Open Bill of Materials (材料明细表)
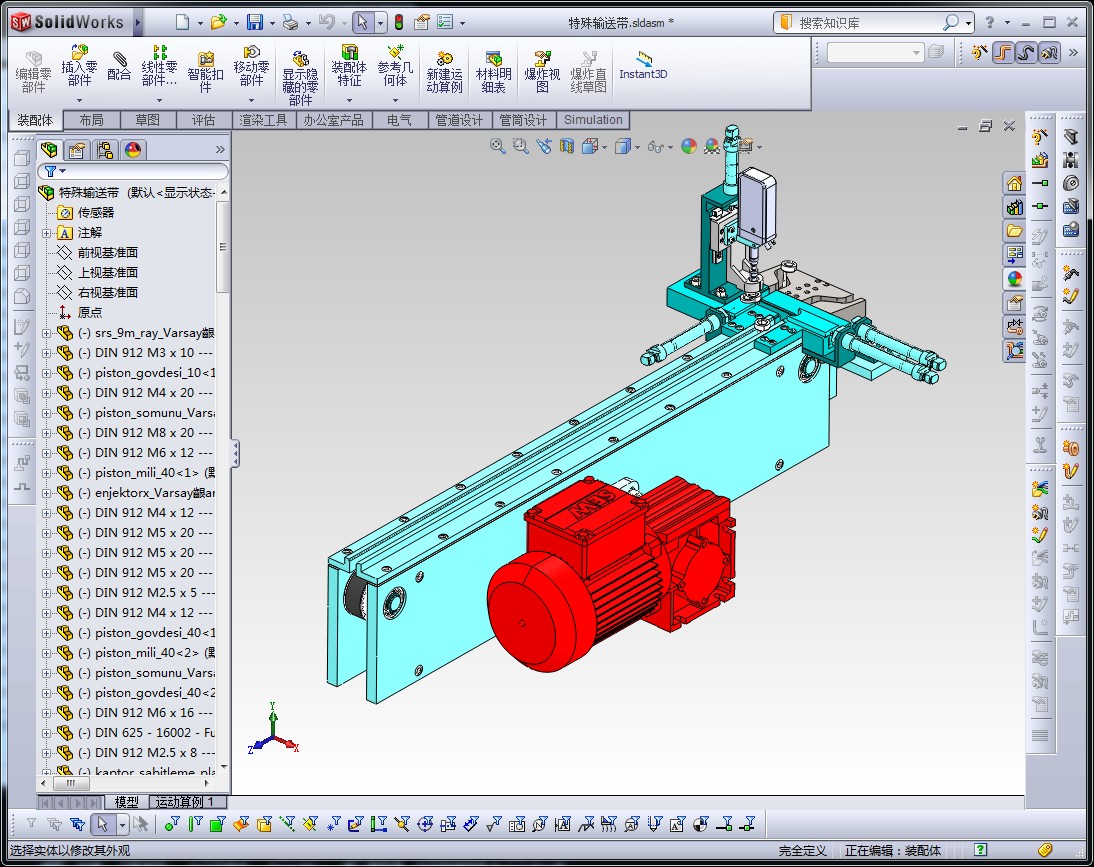 [x=493, y=71]
